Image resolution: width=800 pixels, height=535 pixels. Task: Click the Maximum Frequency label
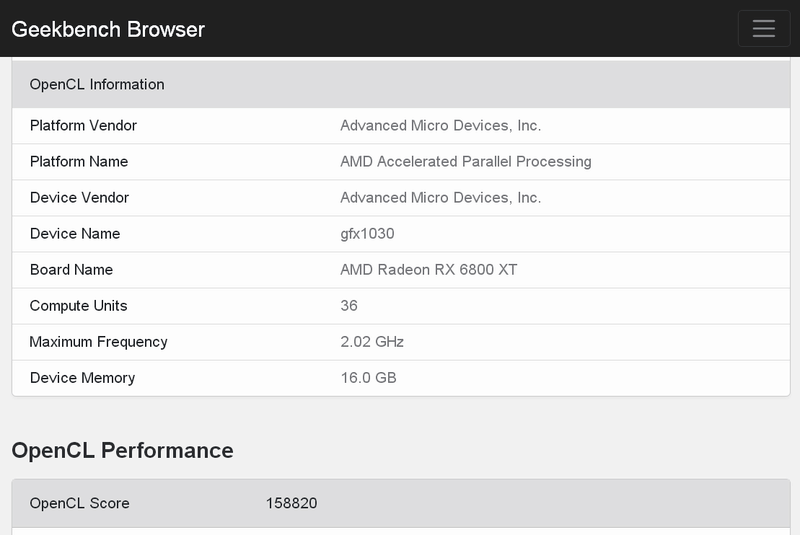[98, 342]
